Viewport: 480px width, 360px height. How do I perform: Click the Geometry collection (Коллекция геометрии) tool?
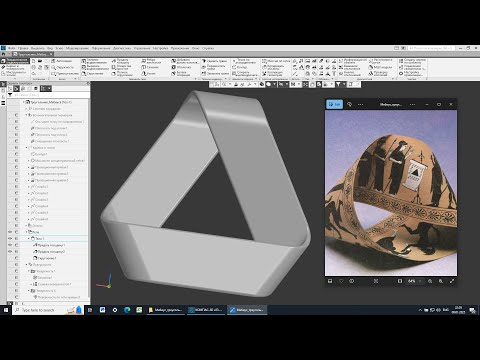pos(273,73)
